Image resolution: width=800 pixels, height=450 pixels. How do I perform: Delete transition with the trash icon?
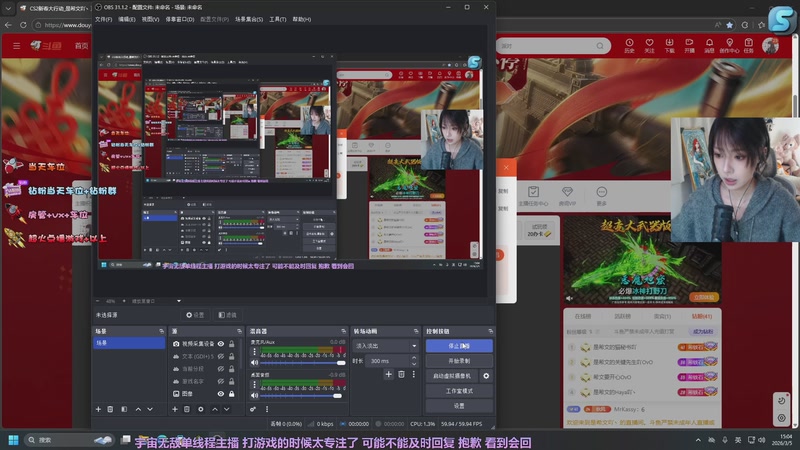pos(402,374)
